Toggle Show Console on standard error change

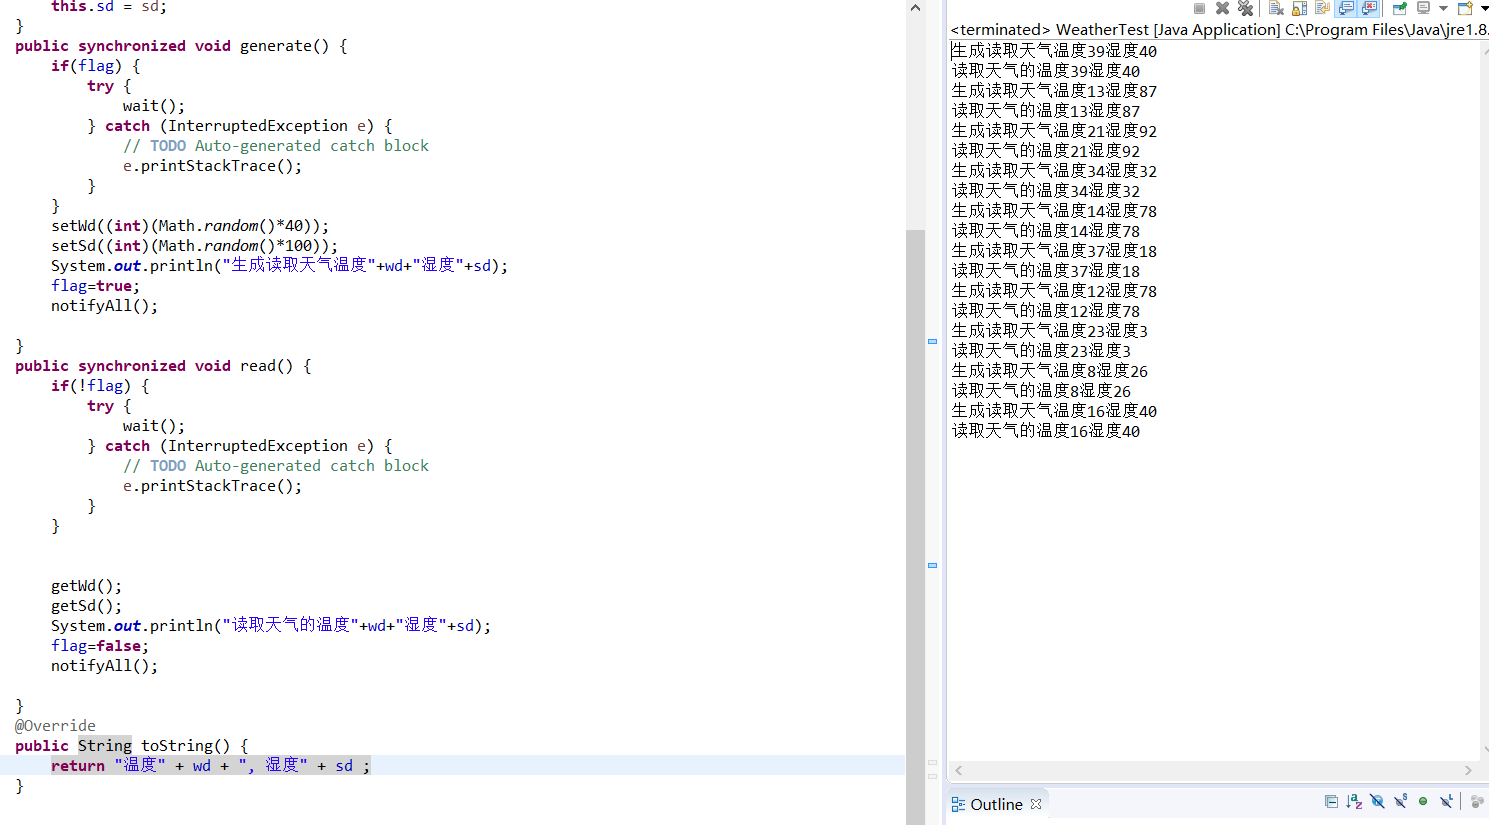[1368, 8]
